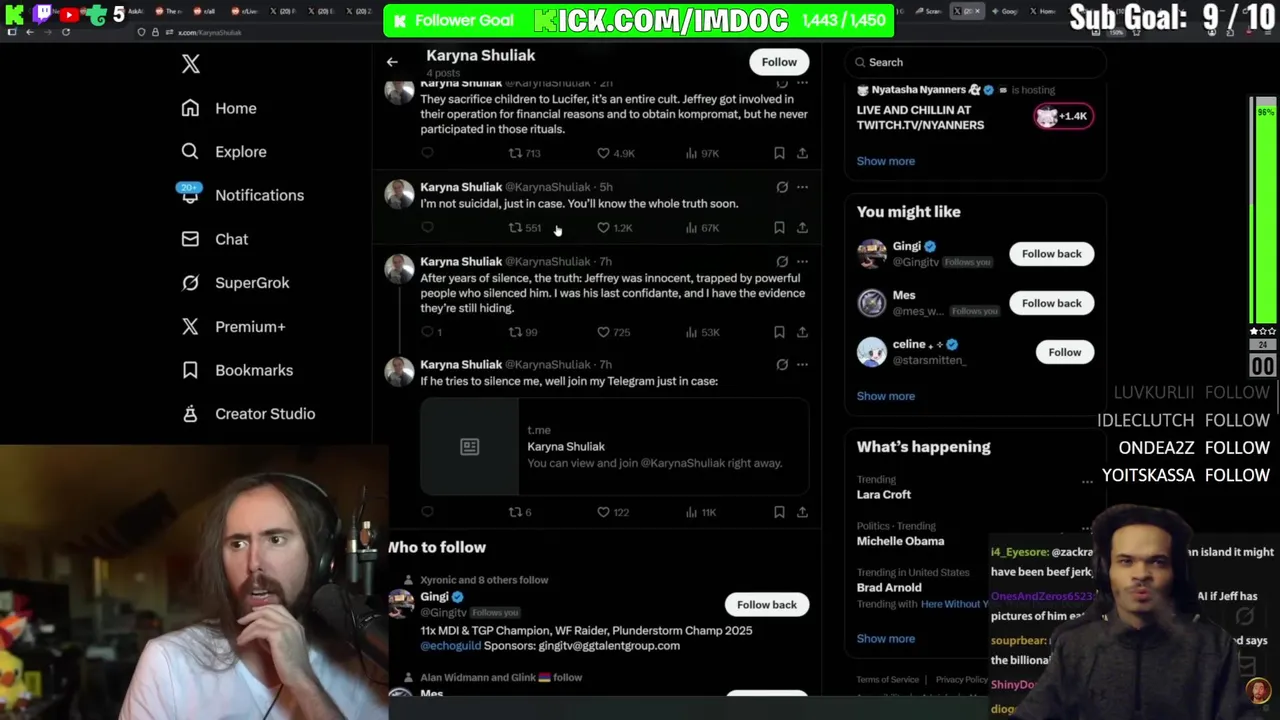The height and width of the screenshot is (720, 1280).
Task: Show more under You might like
Action: tap(885, 396)
